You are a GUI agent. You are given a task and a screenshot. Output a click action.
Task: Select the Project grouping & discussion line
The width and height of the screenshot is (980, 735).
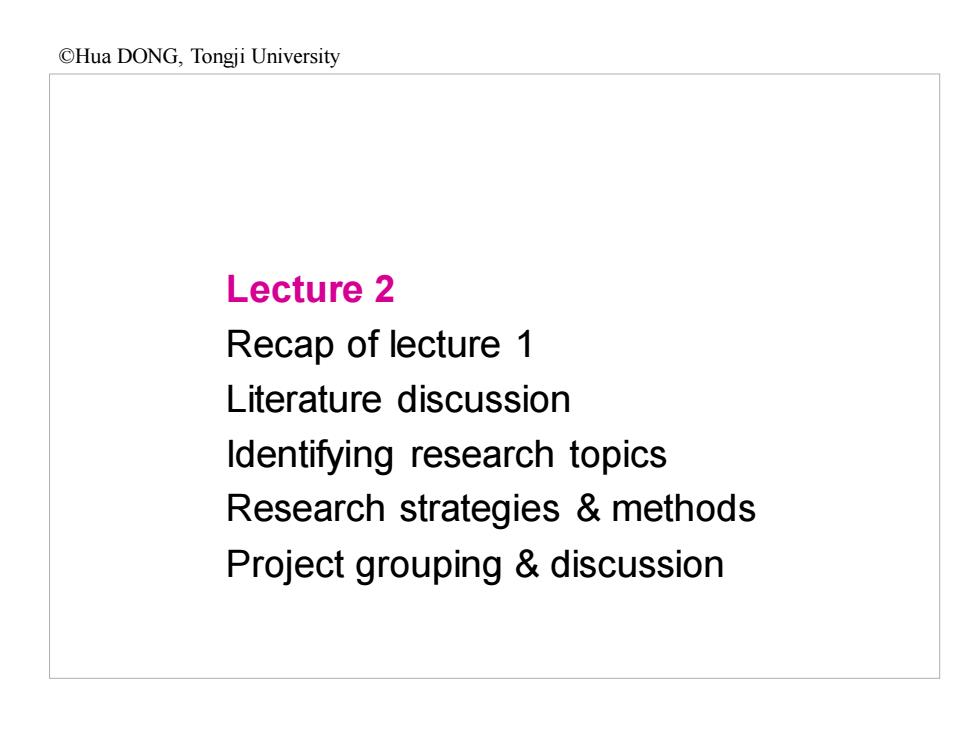tap(475, 565)
